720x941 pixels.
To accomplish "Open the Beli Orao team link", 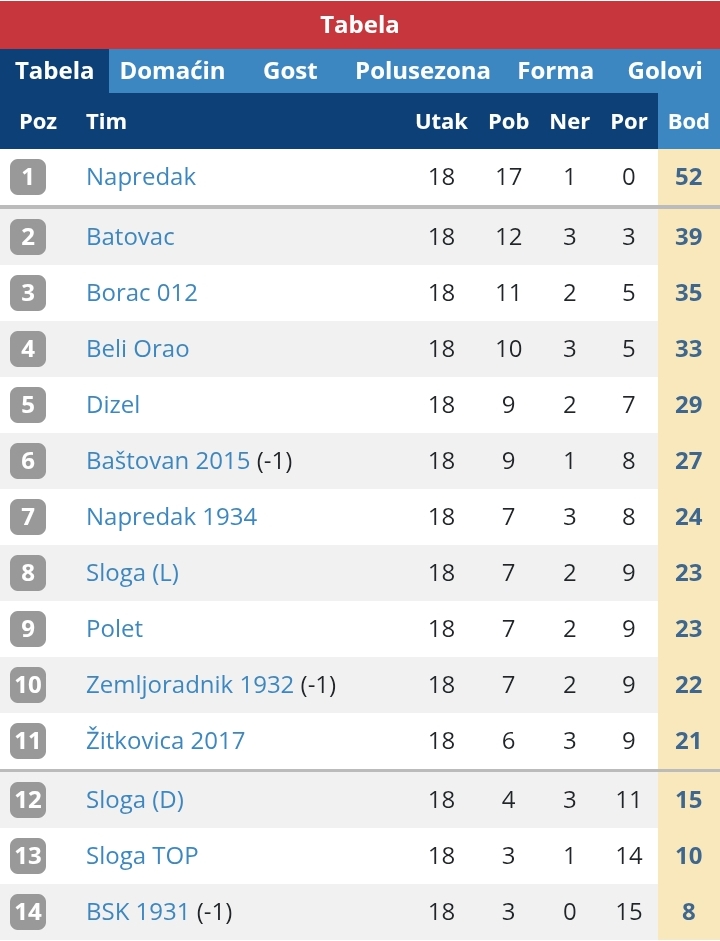I will point(137,349).
